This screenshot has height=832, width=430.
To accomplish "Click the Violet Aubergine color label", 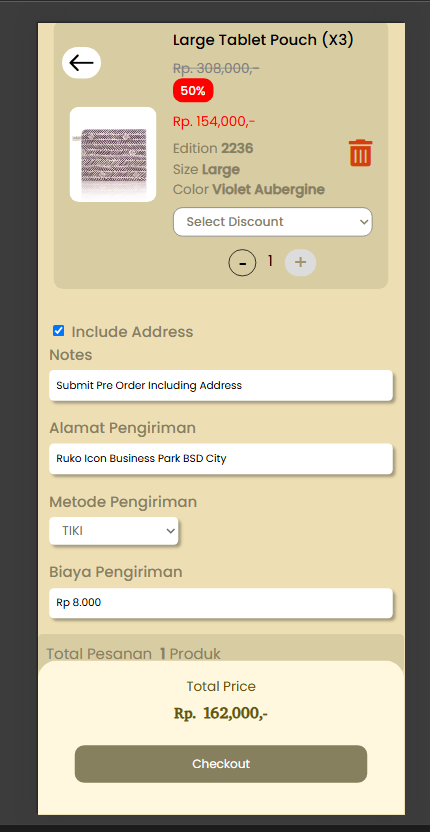I will pos(269,189).
